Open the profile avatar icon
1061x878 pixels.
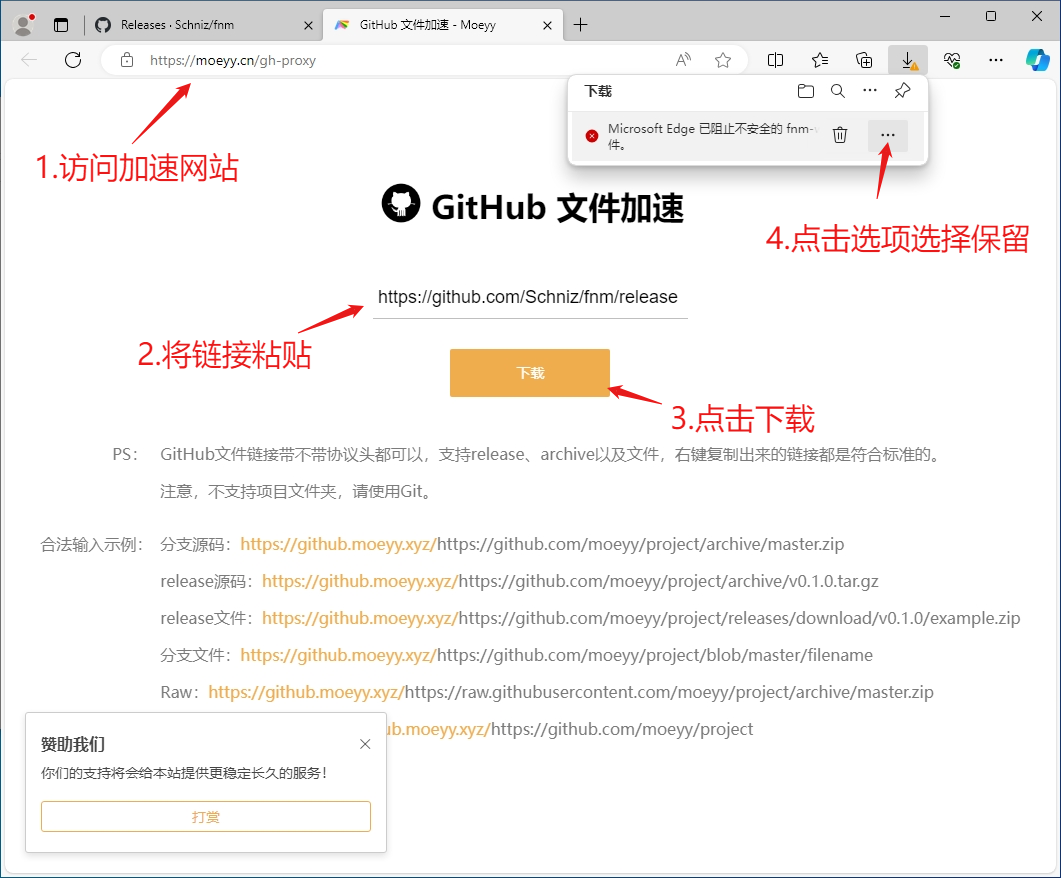tap(25, 25)
